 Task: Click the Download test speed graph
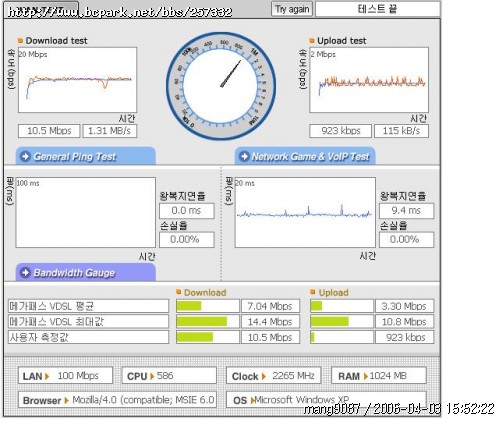[x=77, y=80]
